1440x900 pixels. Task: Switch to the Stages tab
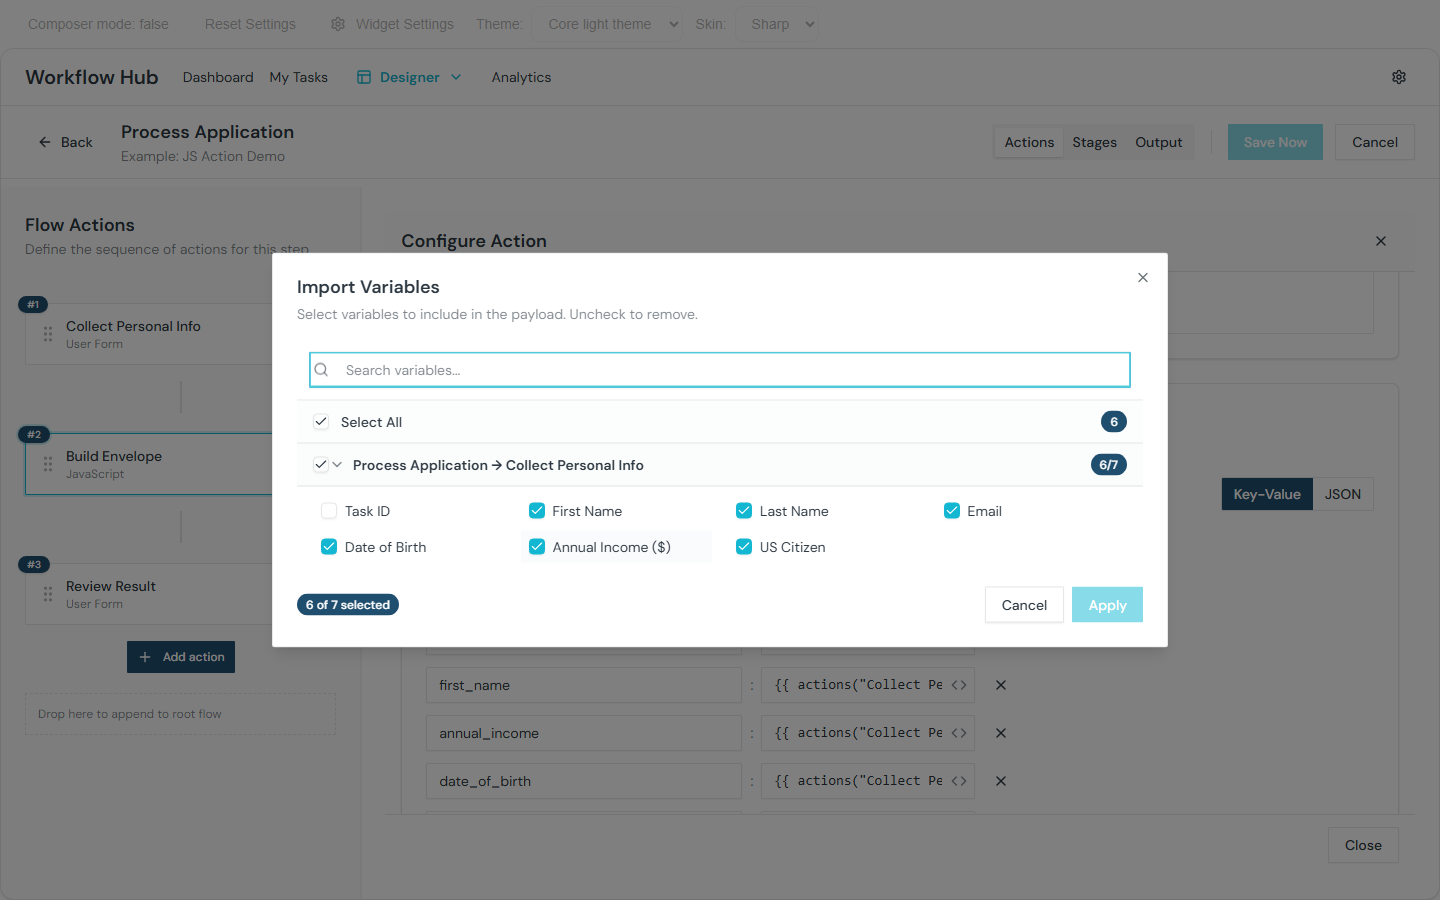(x=1094, y=142)
